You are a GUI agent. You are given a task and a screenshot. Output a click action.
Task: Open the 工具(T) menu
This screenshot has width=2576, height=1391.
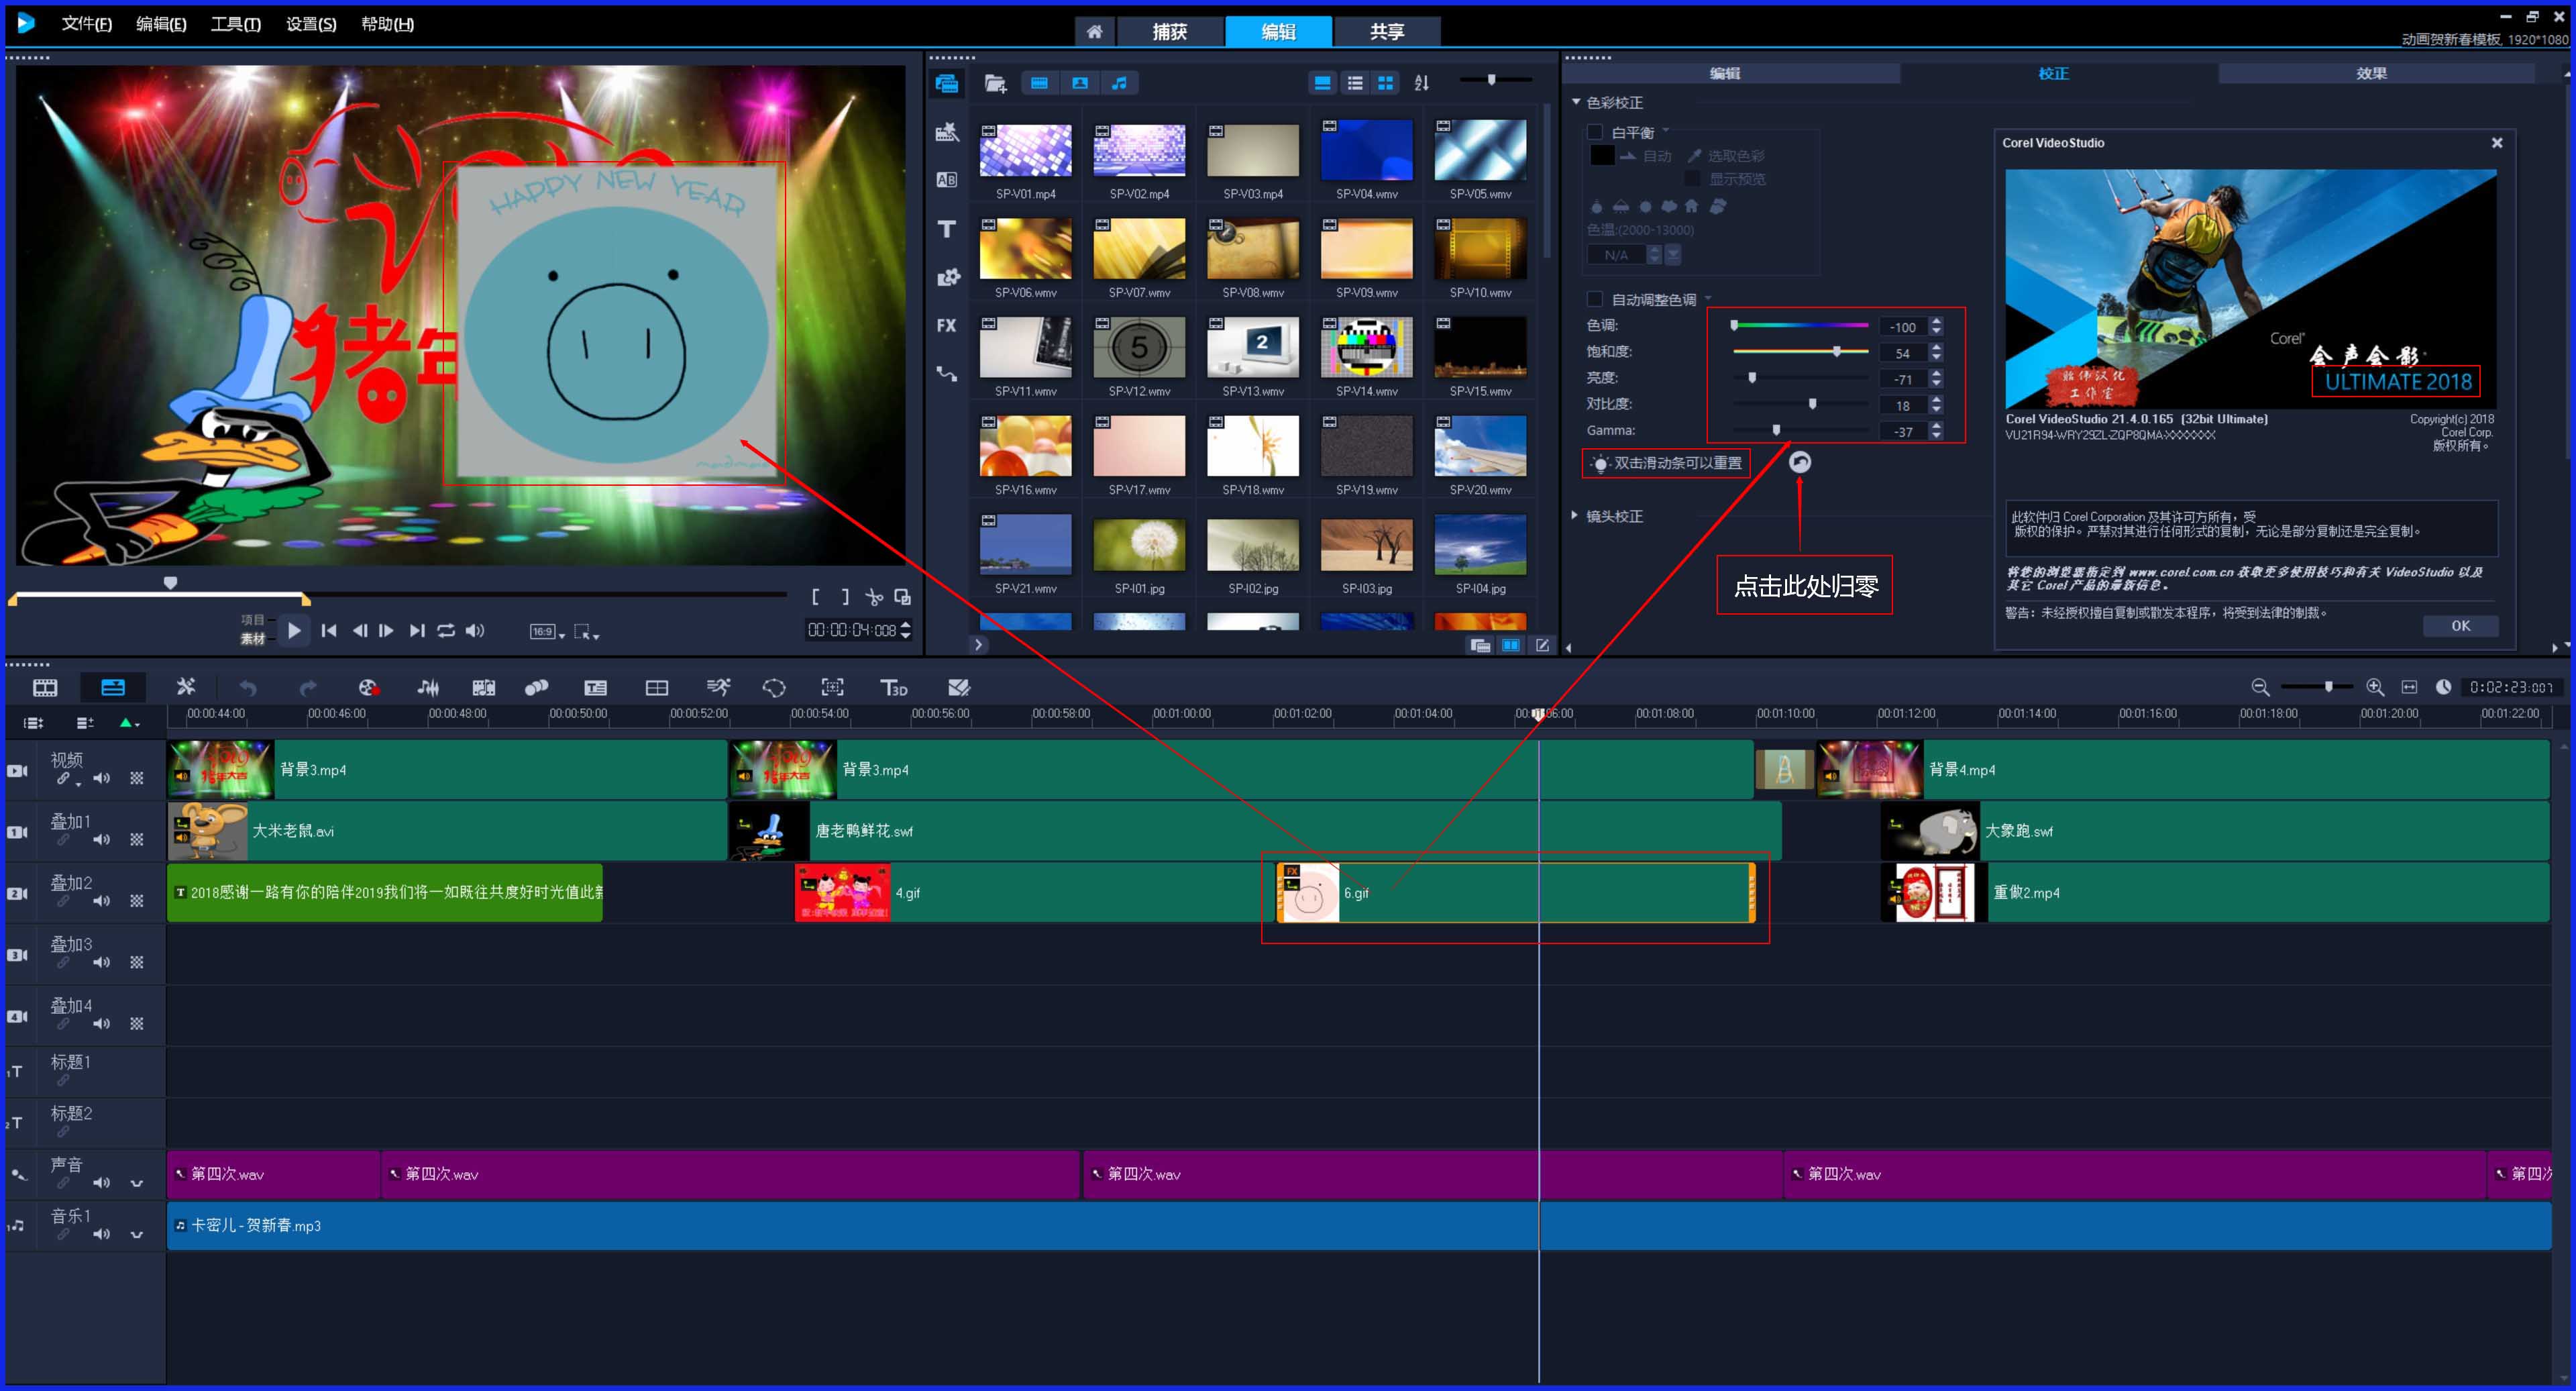point(236,24)
